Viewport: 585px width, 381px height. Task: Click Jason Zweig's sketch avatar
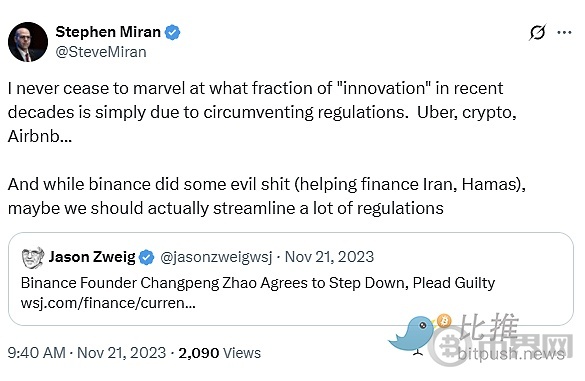pos(33,257)
